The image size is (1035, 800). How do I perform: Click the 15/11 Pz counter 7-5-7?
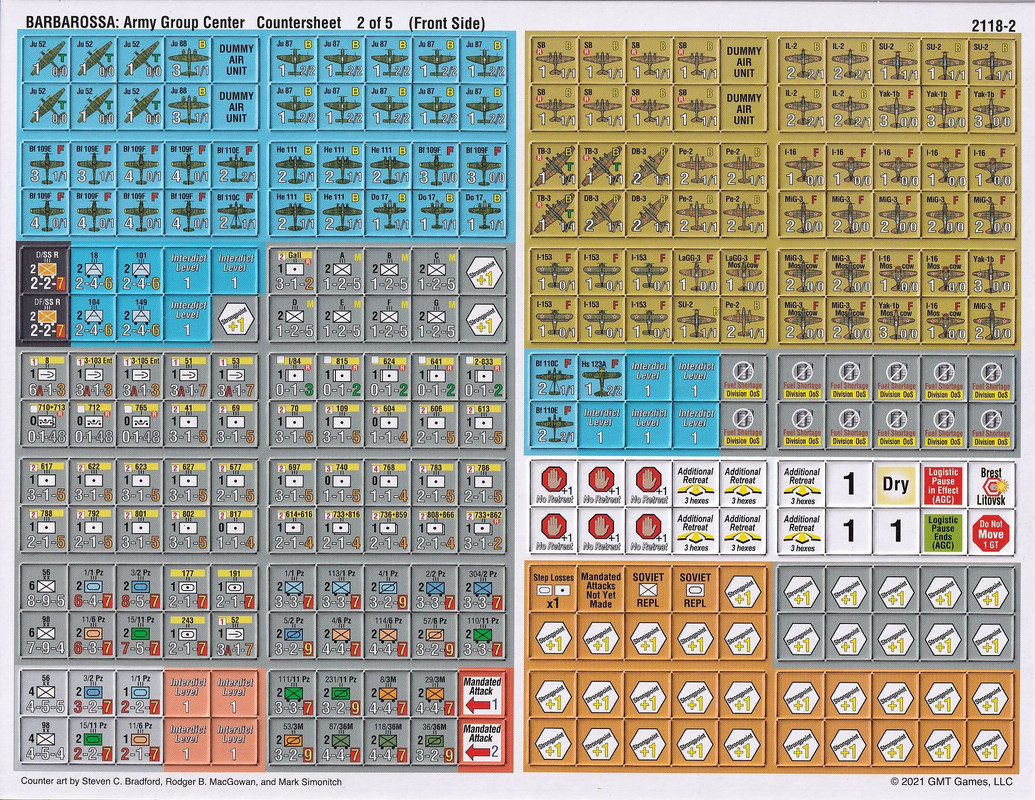[x=140, y=636]
